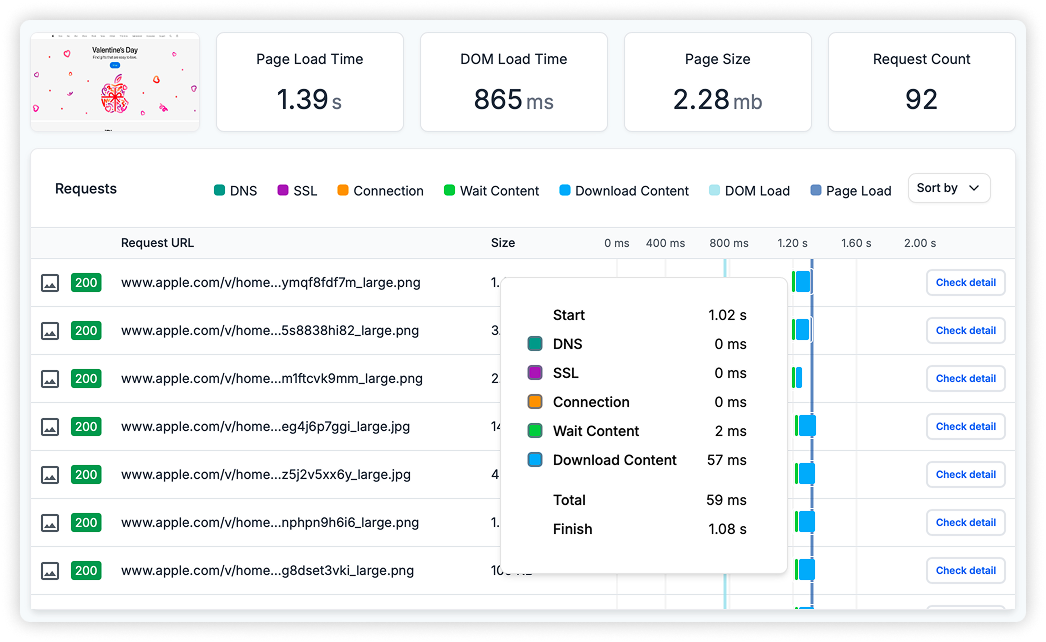
Task: Click the download bar for m1ftcvk9mm row
Action: [x=798, y=379]
